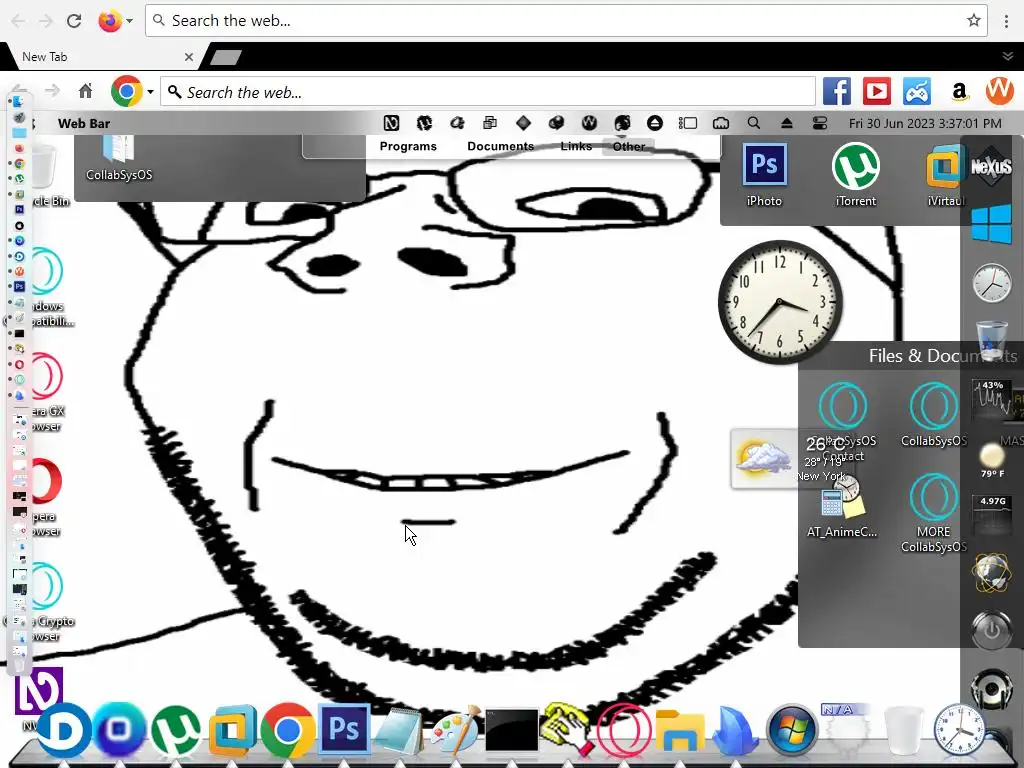Screen dimensions: 1024x768
Task: Click the circled eject icon in the menu bar
Action: point(654,123)
